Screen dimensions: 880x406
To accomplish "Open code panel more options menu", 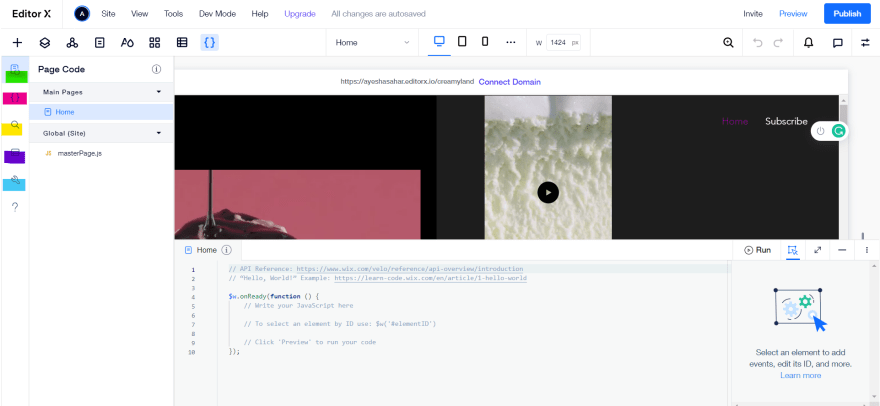I will (867, 250).
